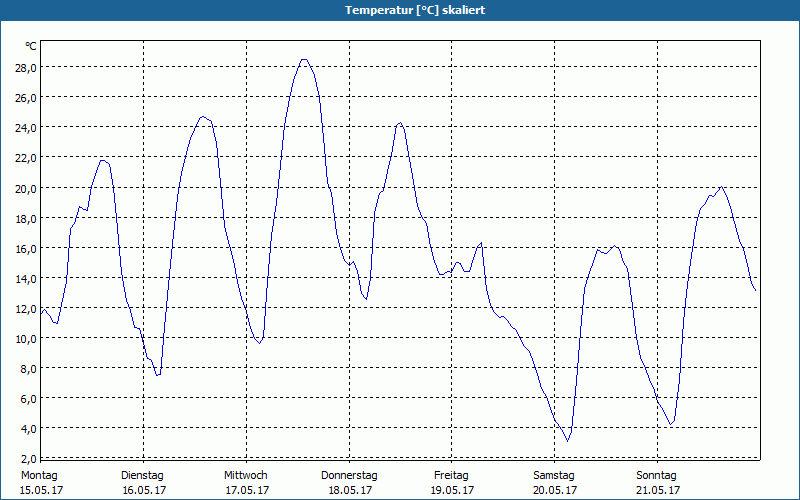The height and width of the screenshot is (500, 800).
Task: Select the Montag day label
Action: pos(39,476)
